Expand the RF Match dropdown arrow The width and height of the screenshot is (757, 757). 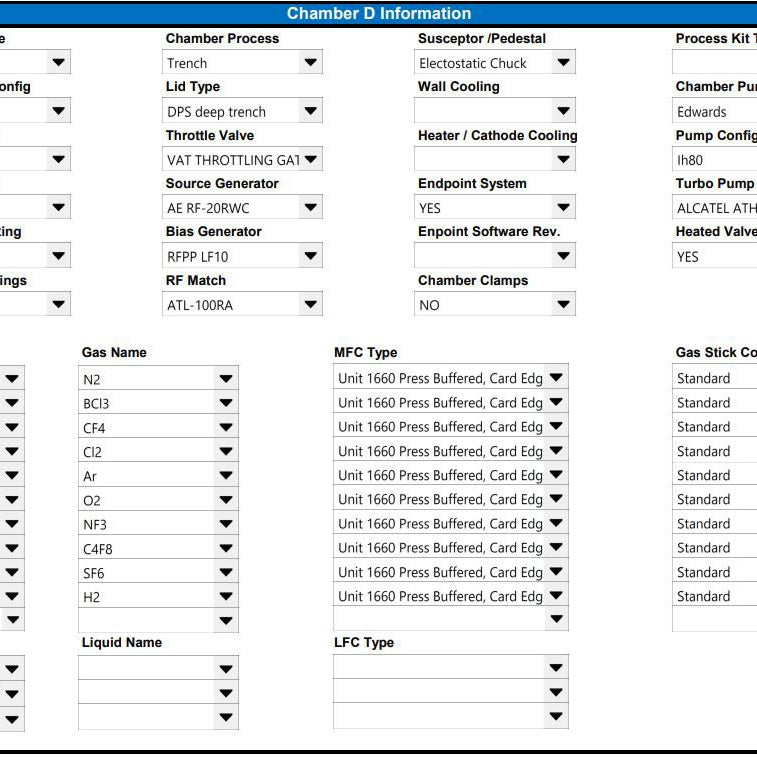coord(310,304)
